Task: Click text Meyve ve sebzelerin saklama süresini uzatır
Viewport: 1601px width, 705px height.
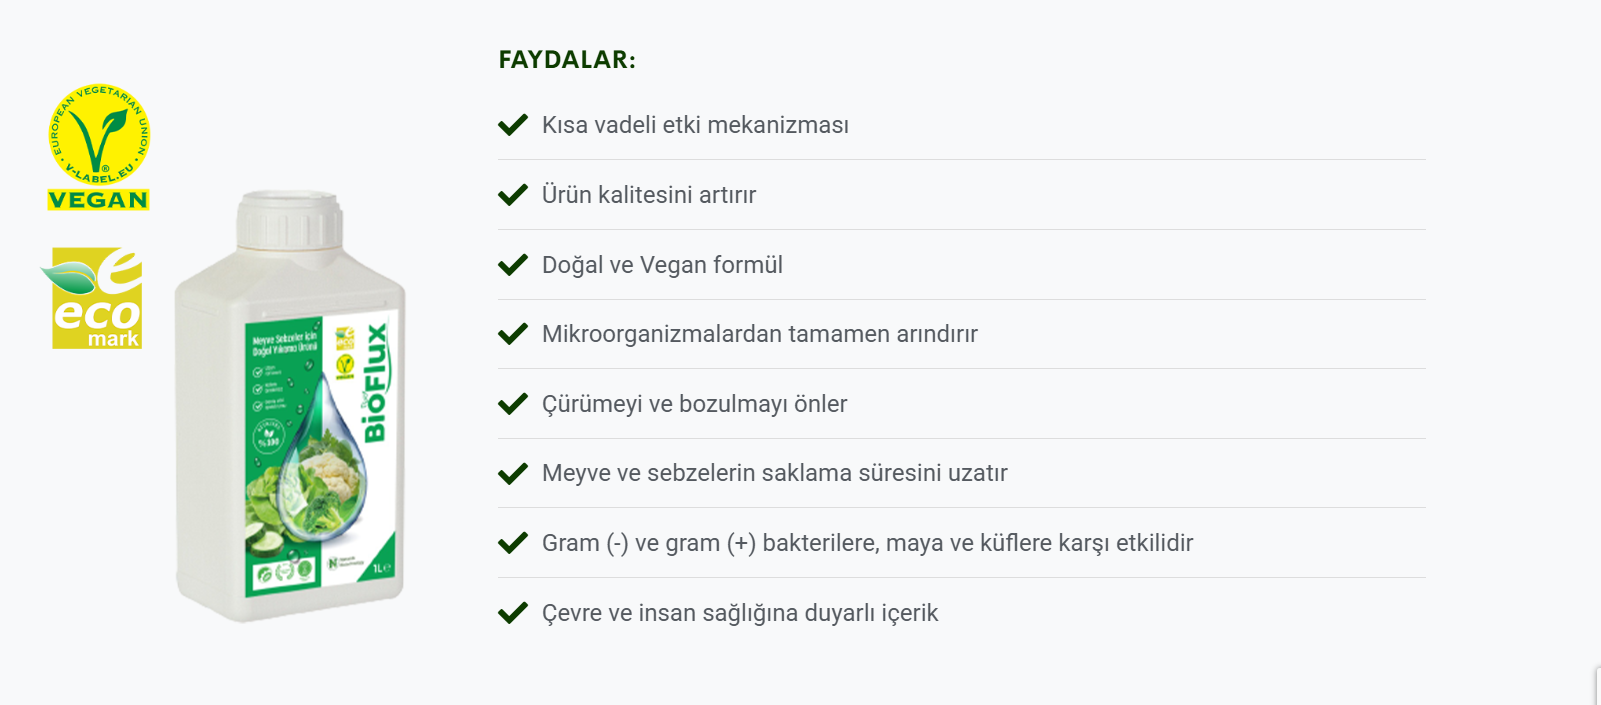Action: 775,473
